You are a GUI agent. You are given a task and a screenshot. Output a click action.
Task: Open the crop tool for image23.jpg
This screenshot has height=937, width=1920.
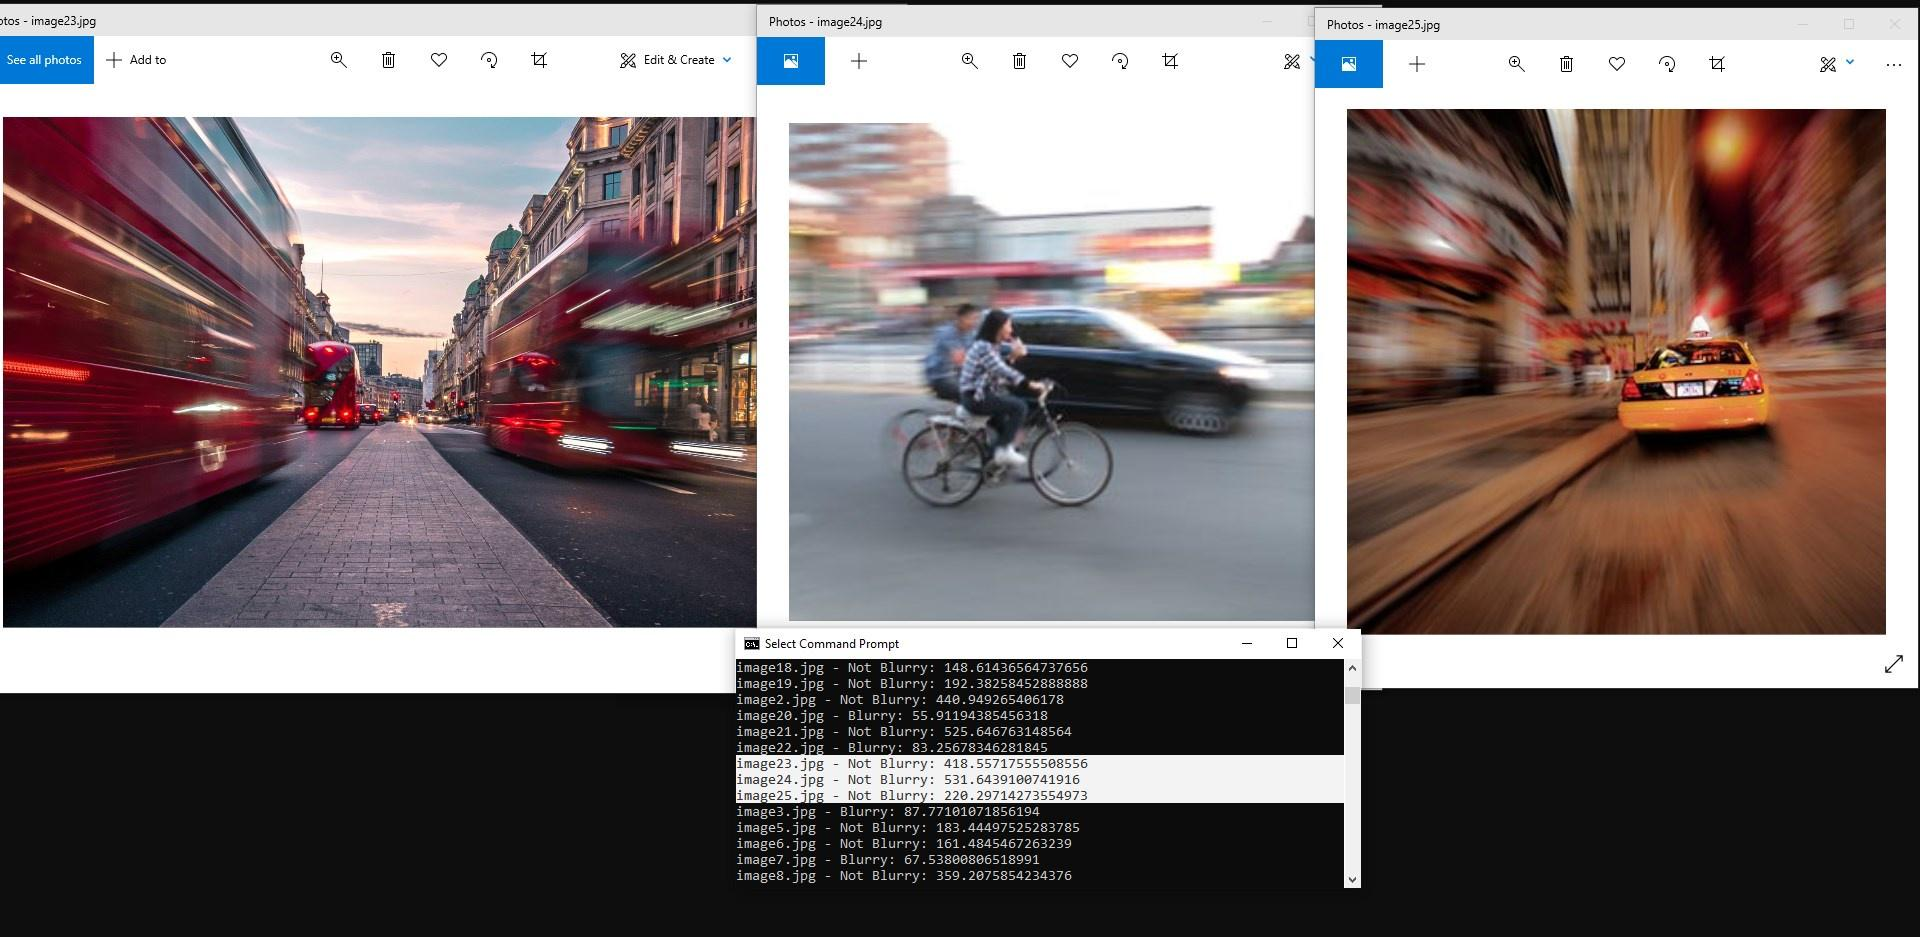tap(539, 60)
